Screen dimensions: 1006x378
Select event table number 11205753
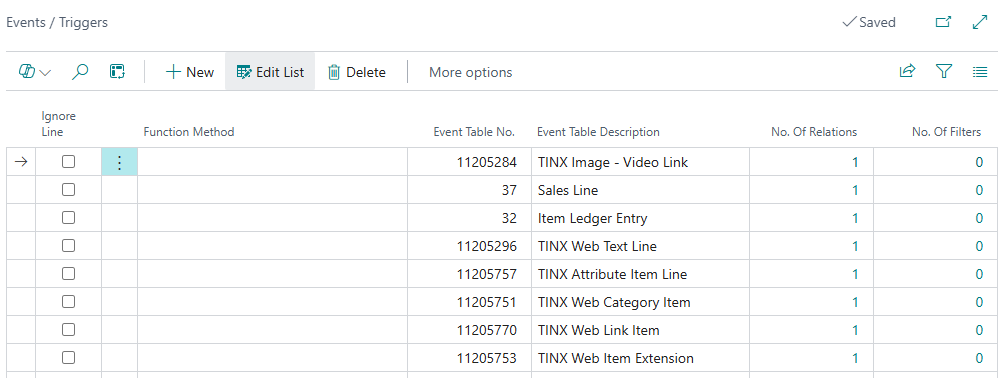486,359
